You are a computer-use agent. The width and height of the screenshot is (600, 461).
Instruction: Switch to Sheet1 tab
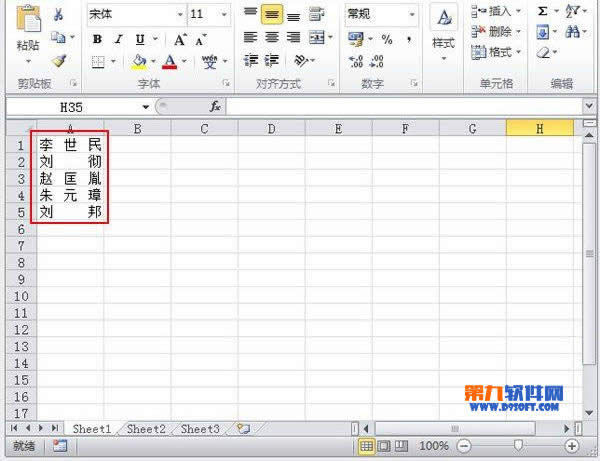[92, 429]
